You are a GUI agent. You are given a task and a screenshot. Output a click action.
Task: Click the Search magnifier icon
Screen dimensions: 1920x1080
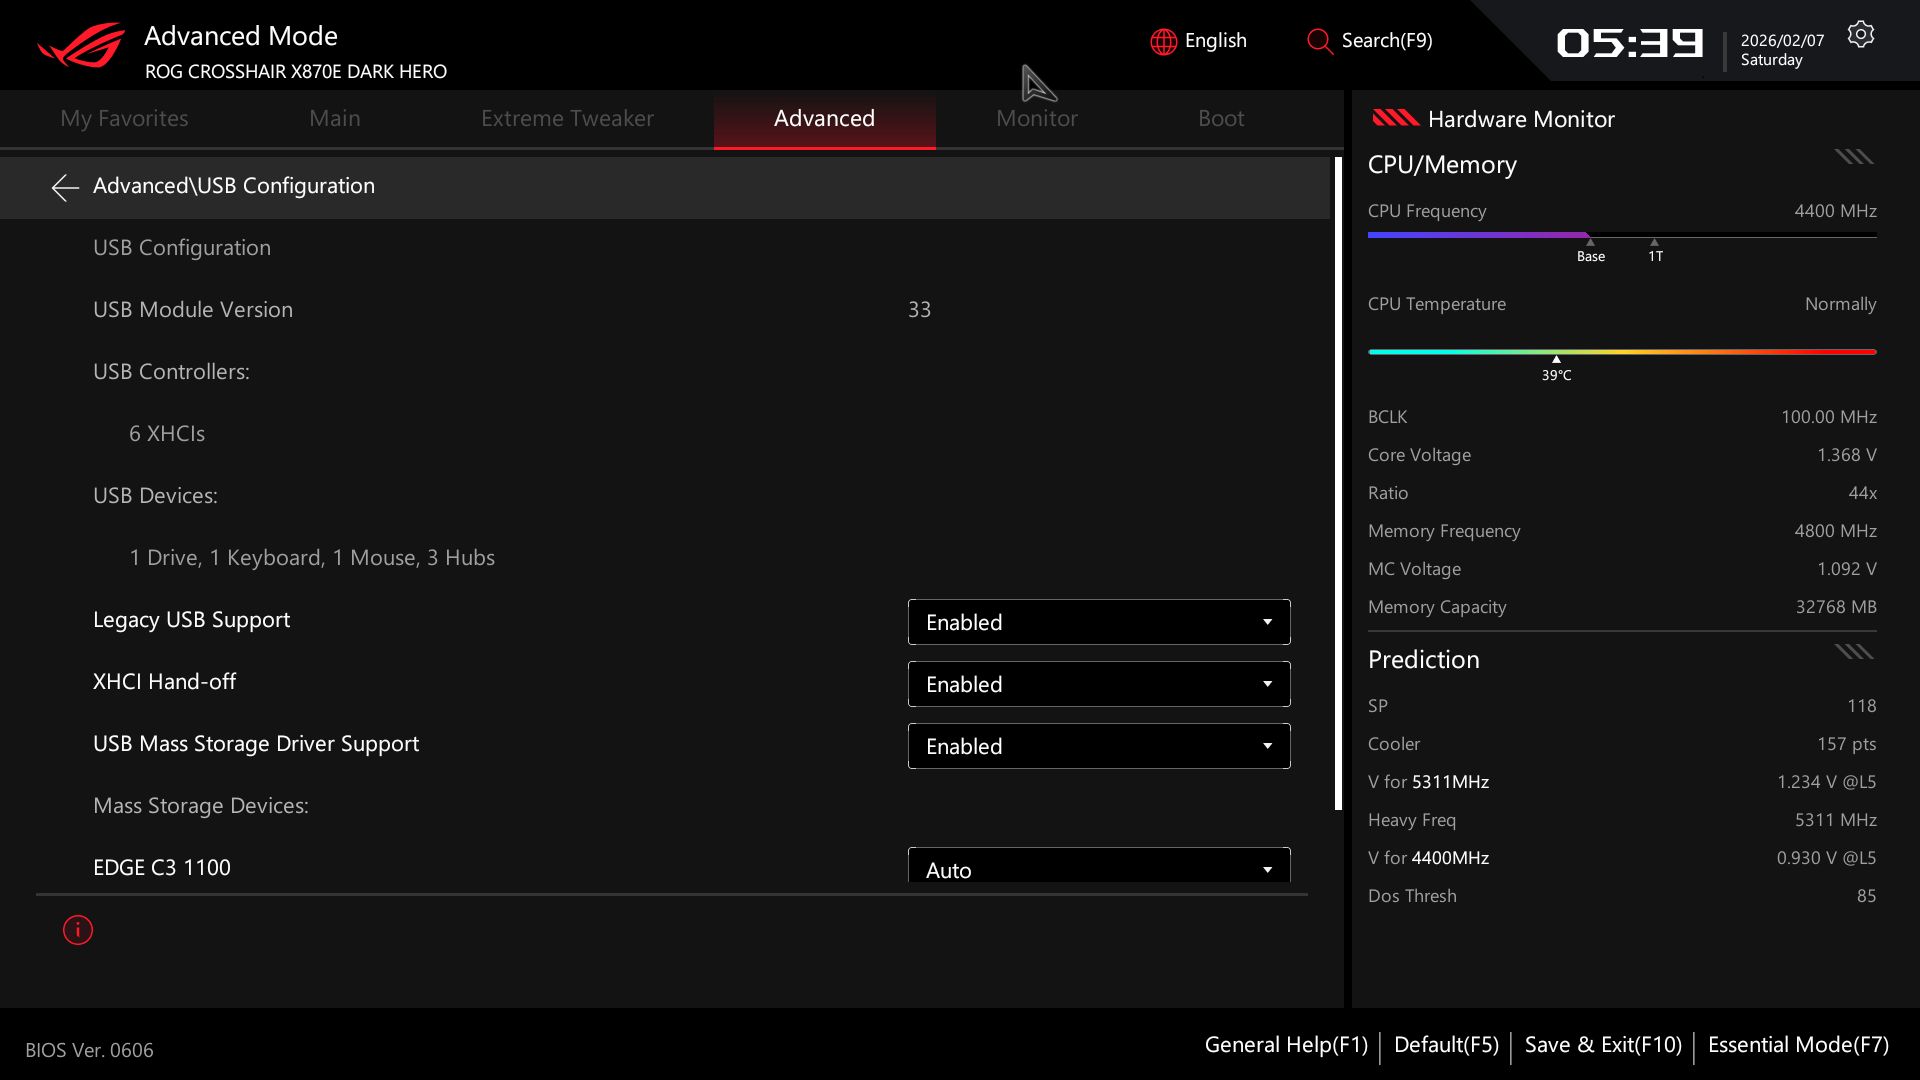[1319, 41]
